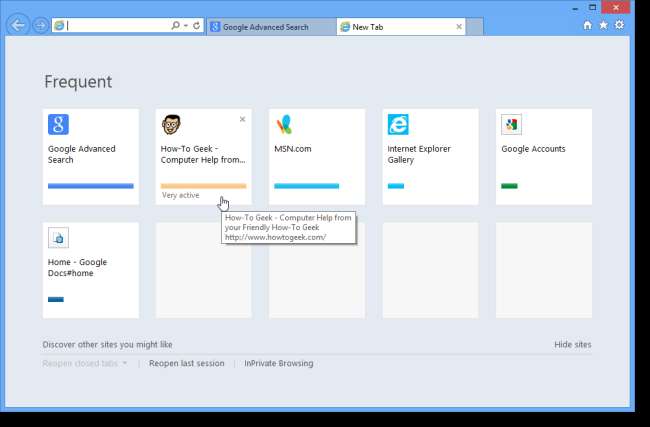Click the New Tab favicon
The width and height of the screenshot is (650, 427).
(x=345, y=27)
